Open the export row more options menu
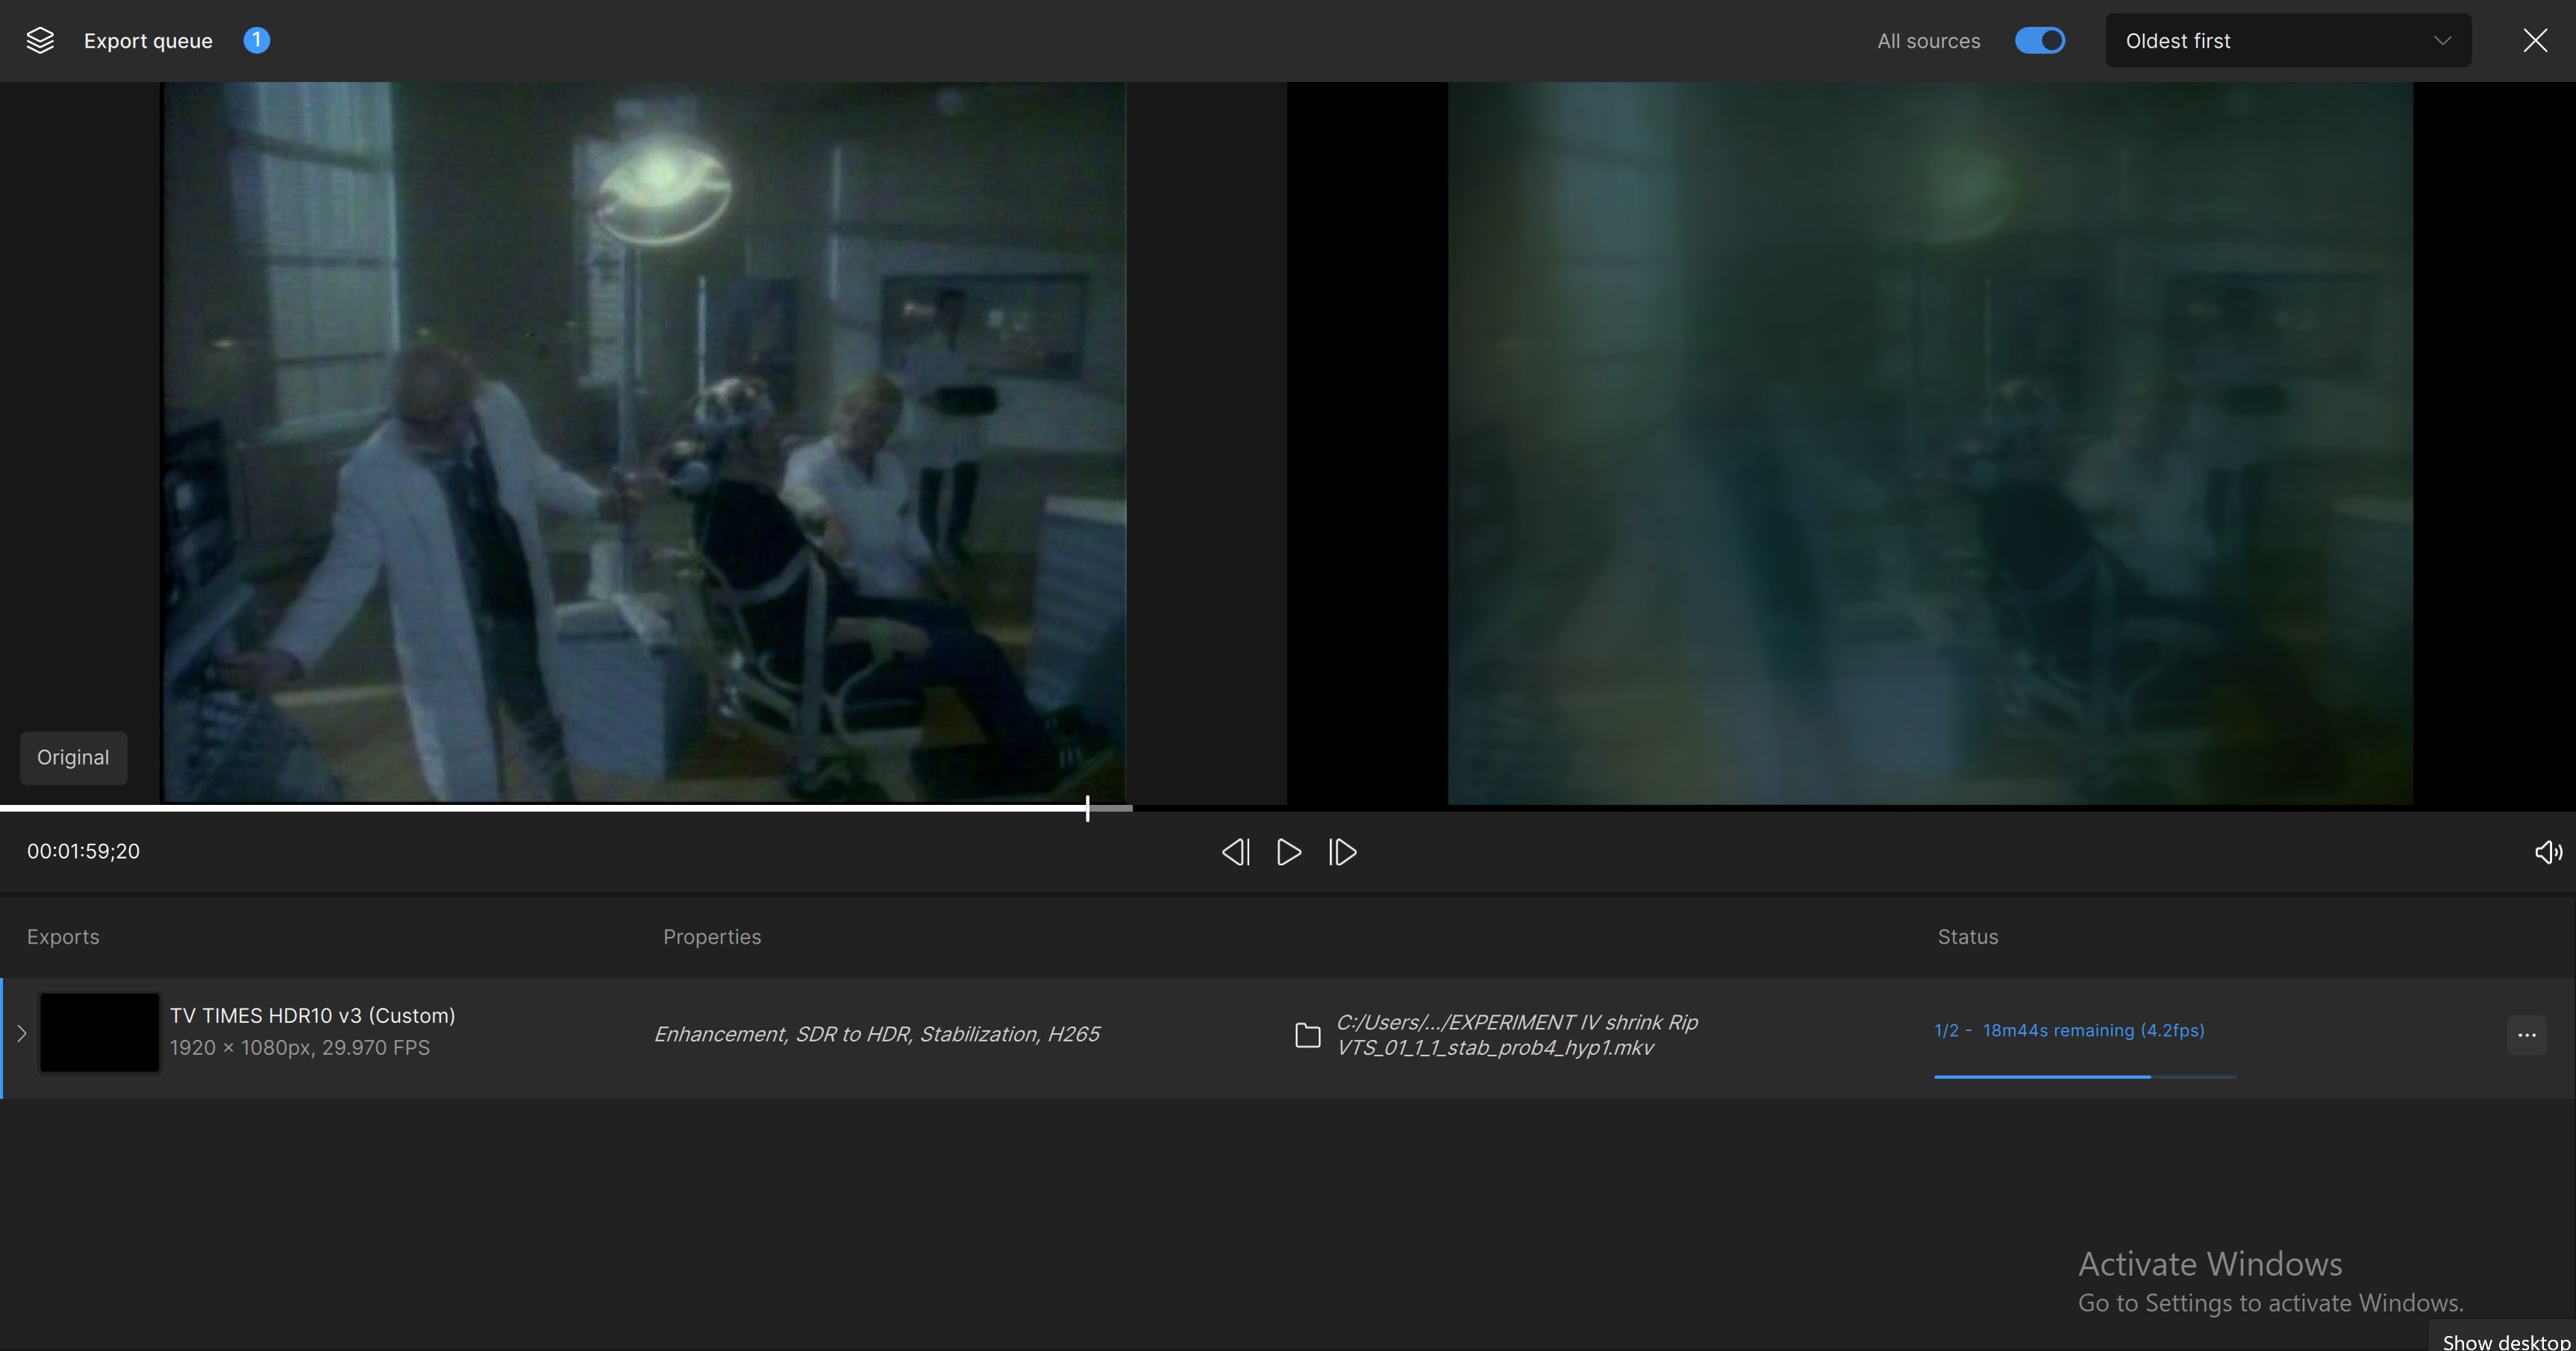 (x=2526, y=1035)
